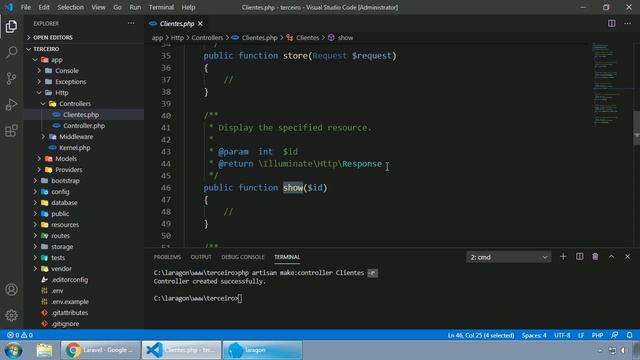Open the Run and Debug view icon

(x=11, y=104)
